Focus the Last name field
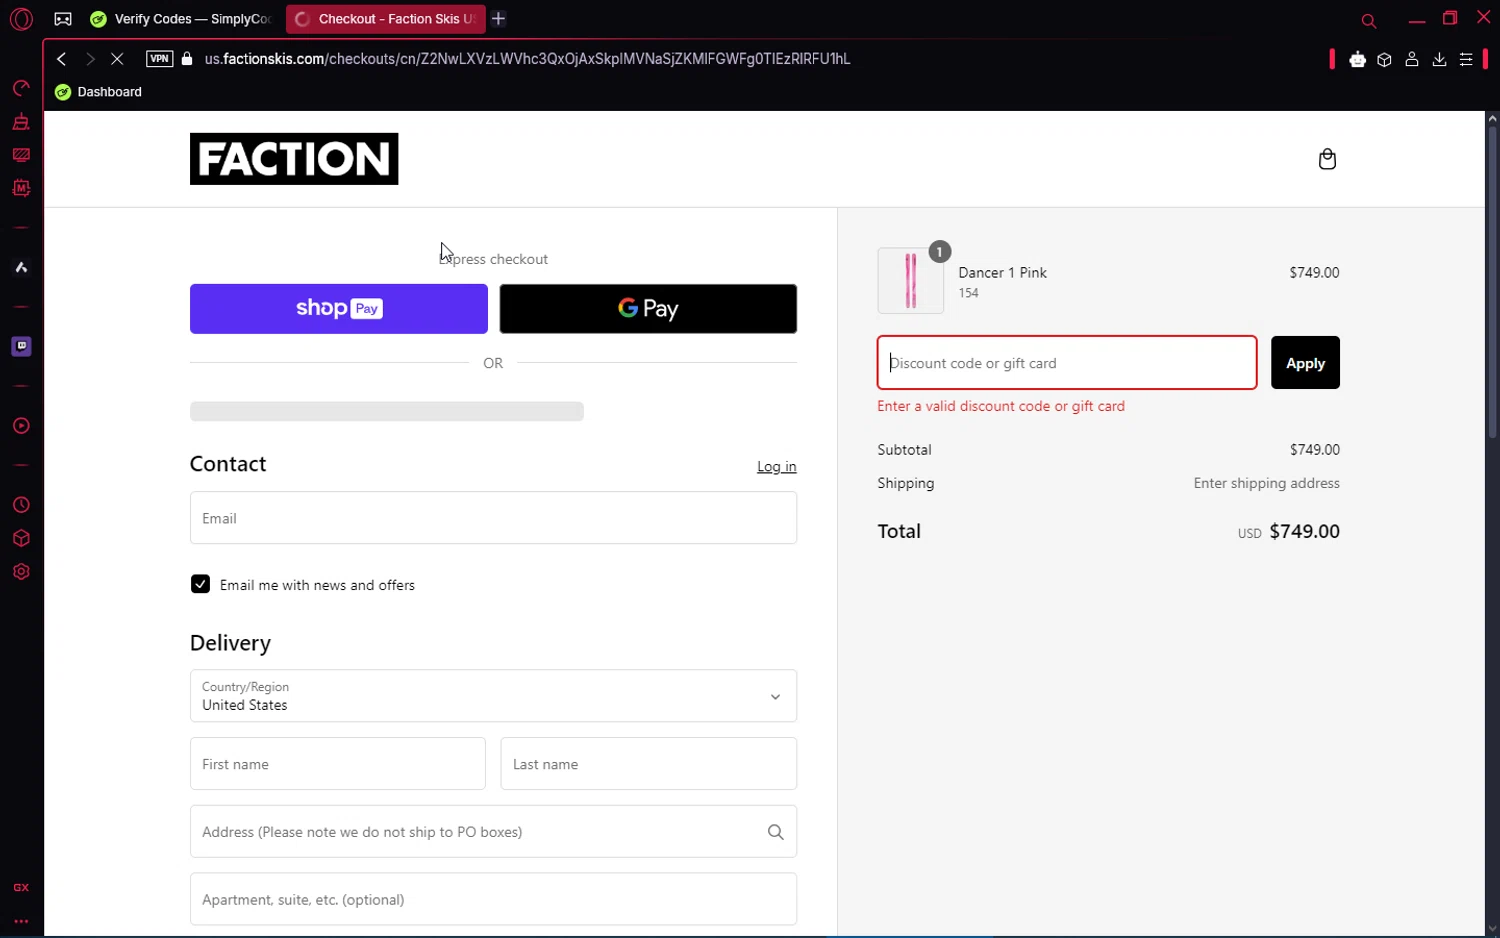 [648, 764]
